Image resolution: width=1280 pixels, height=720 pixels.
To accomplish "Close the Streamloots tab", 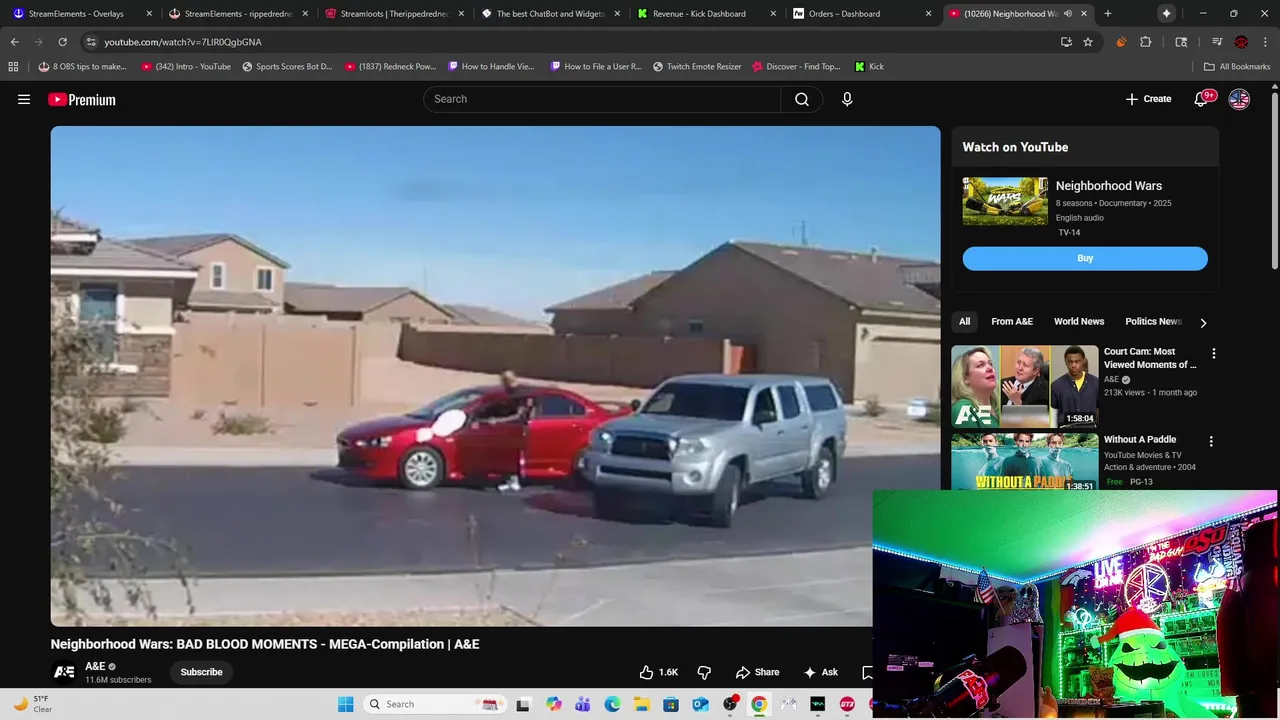I will click(x=461, y=14).
